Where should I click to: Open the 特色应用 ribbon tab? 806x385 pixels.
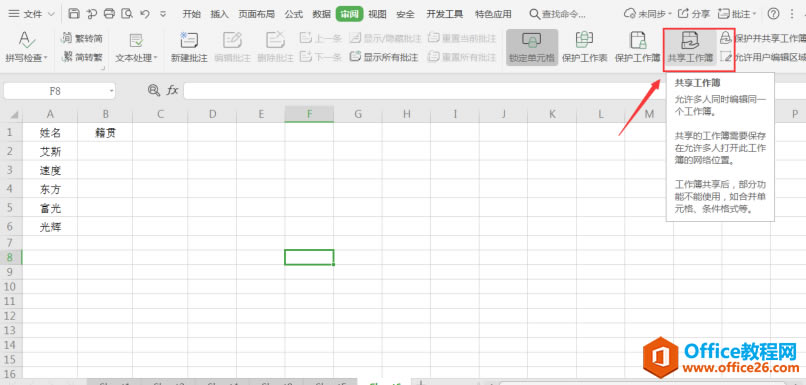click(x=493, y=14)
